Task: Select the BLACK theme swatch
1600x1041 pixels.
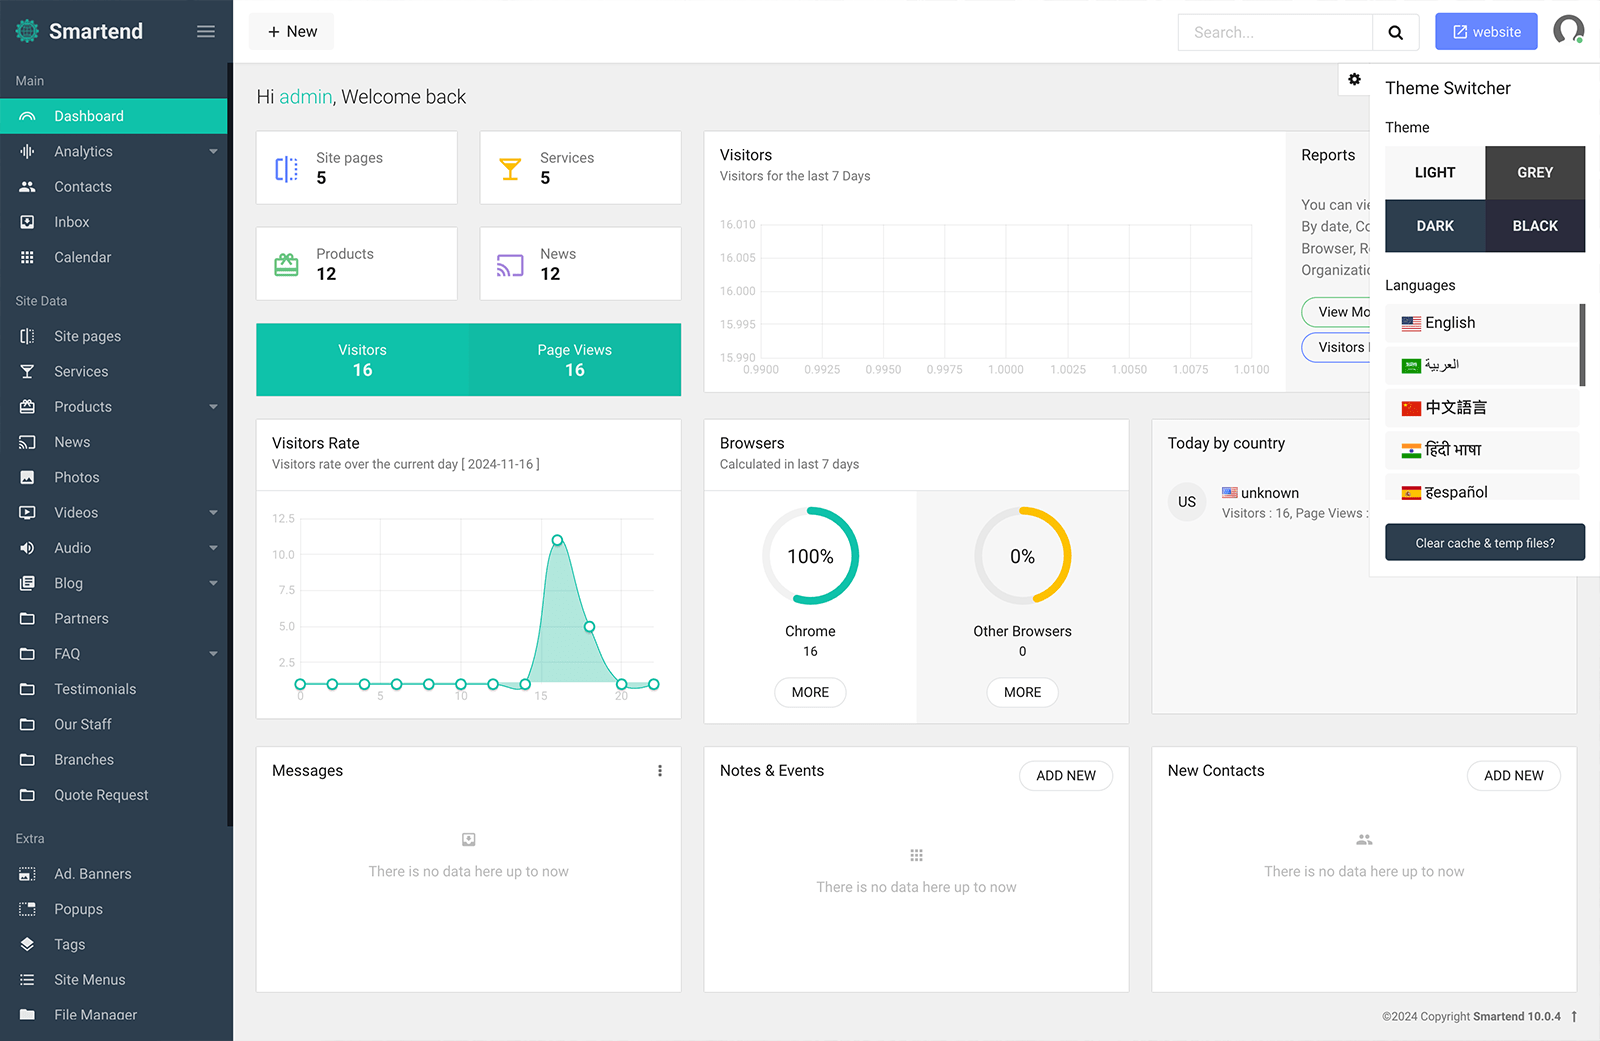Action: click(1535, 226)
